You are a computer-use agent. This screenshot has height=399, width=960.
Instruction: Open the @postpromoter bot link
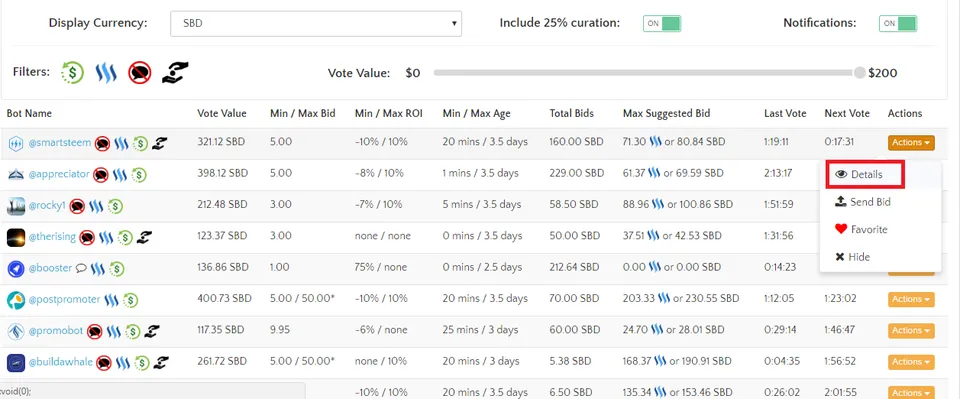click(x=64, y=300)
